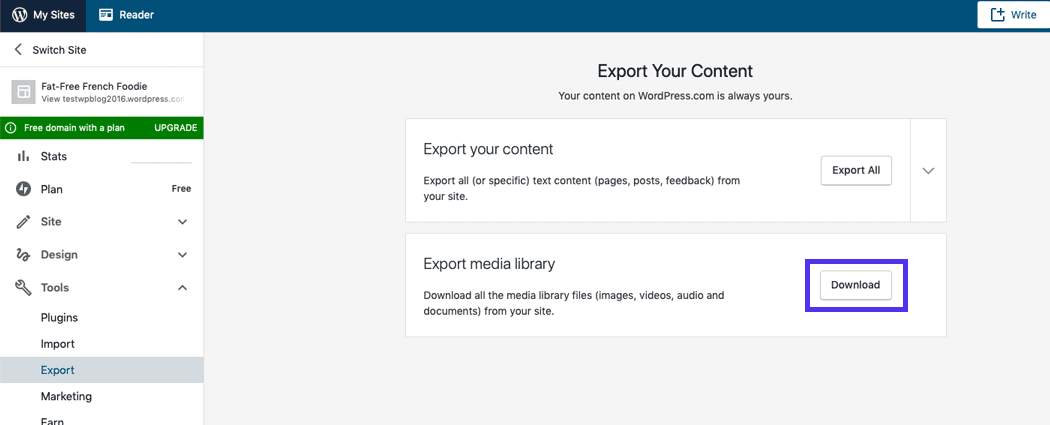Click the Fat-Free French Foodie site icon
The width and height of the screenshot is (1050, 425).
(x=23, y=92)
